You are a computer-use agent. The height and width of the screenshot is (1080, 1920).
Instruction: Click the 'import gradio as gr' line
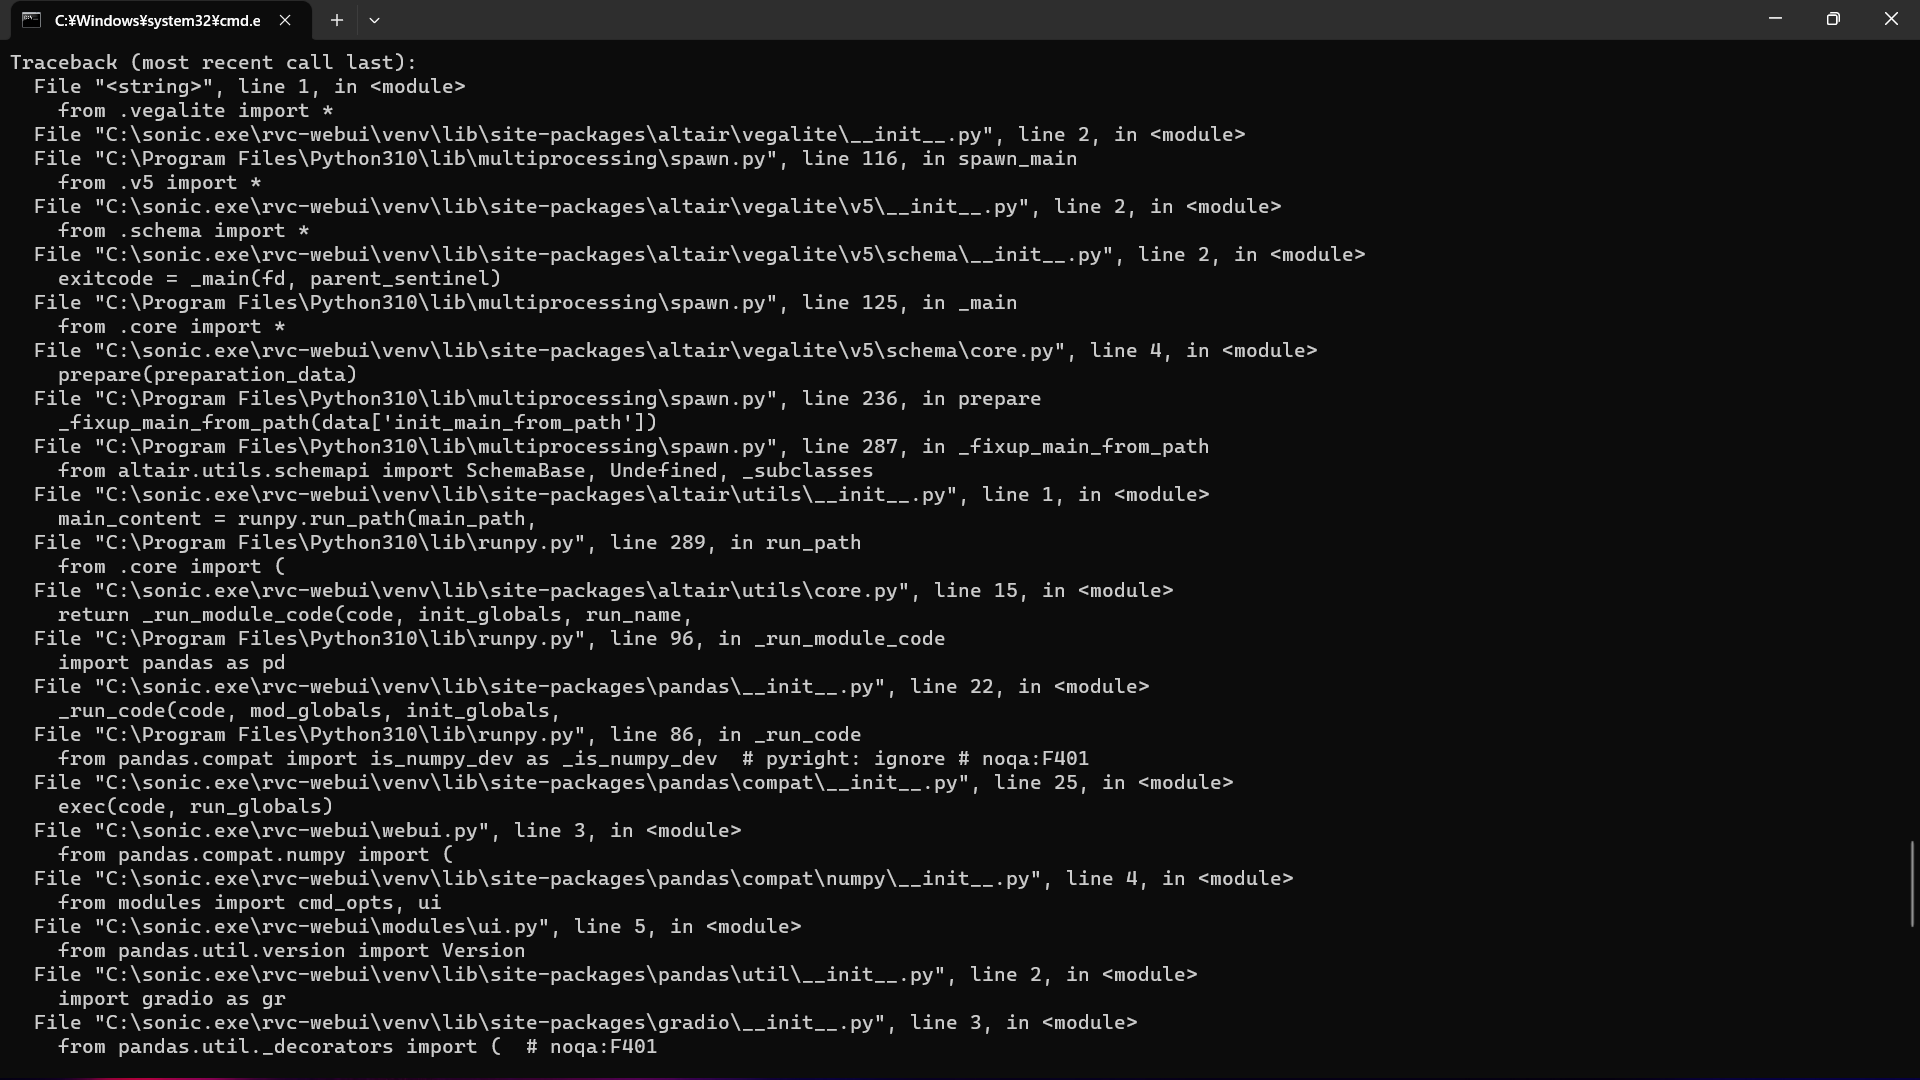click(x=172, y=999)
